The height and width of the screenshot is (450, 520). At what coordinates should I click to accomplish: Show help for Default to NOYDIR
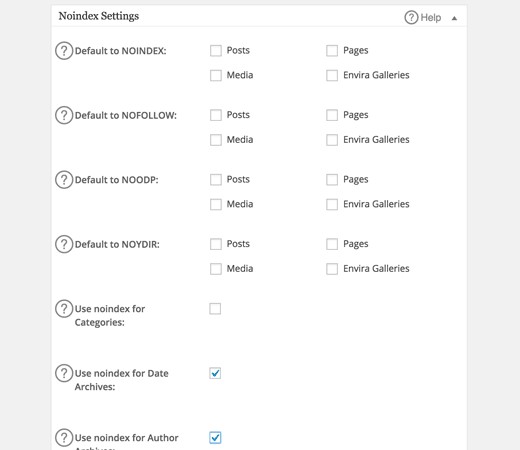click(x=64, y=244)
